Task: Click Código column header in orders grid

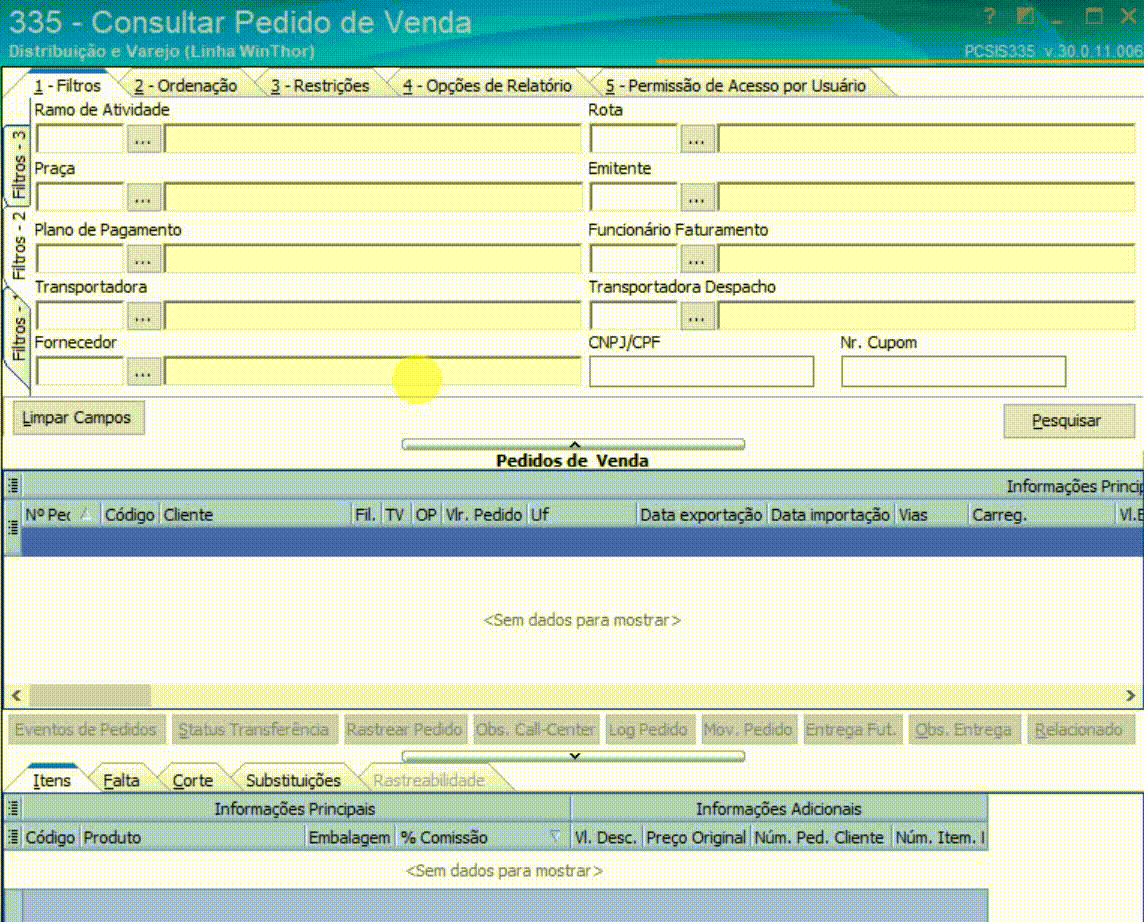Action: pos(129,514)
